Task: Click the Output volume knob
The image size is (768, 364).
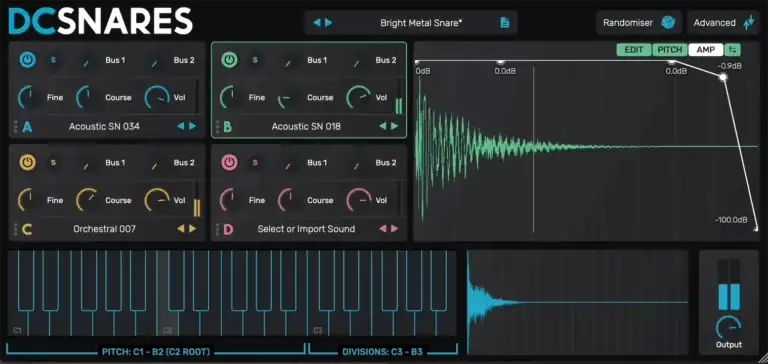Action: [x=729, y=327]
